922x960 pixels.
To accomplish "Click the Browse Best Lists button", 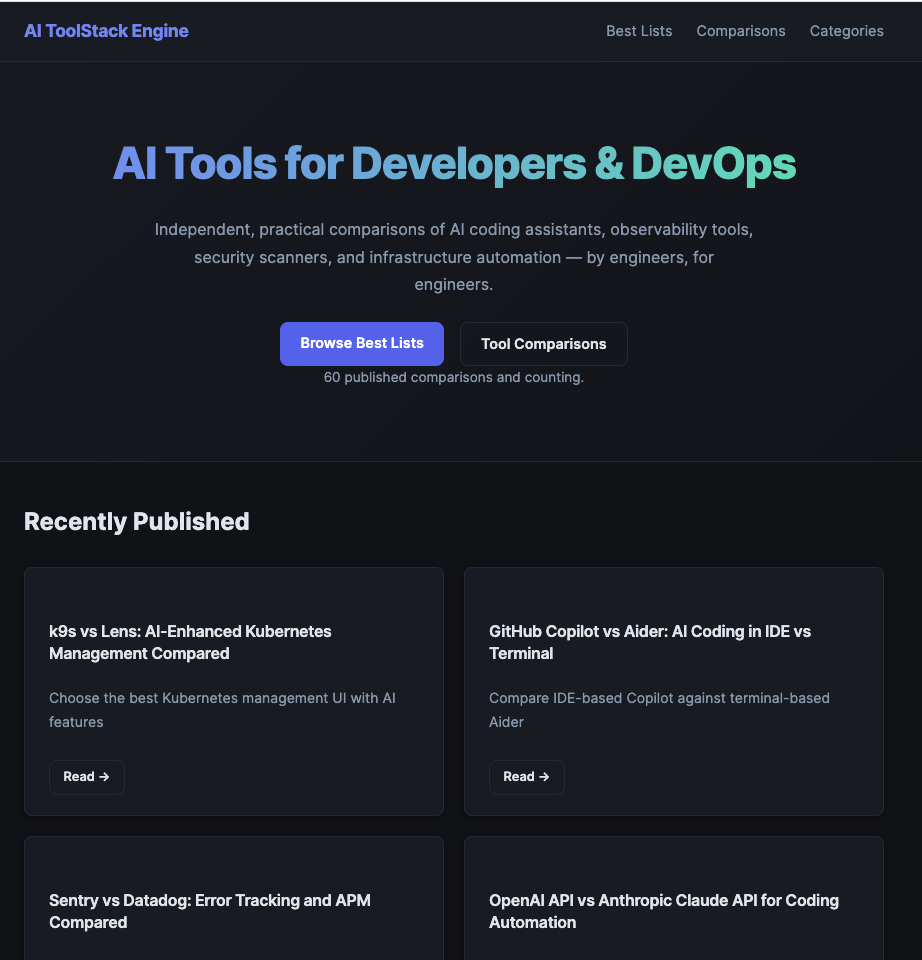I will coord(362,343).
